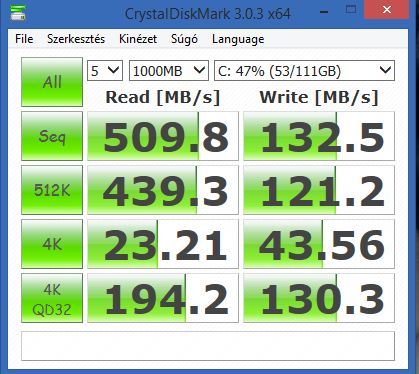Select the 512K write result 121.2
419x374 pixels.
[x=319, y=190]
